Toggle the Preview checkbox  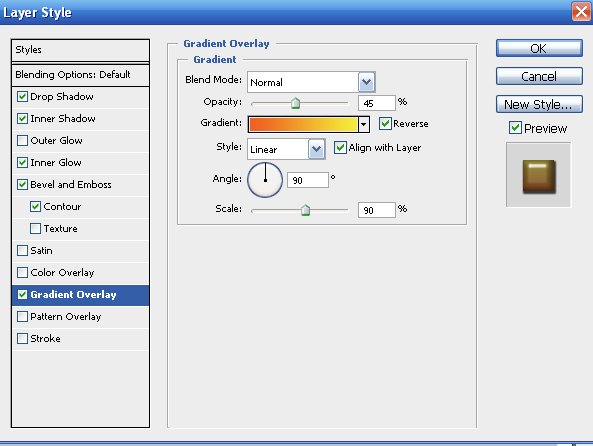coord(515,128)
